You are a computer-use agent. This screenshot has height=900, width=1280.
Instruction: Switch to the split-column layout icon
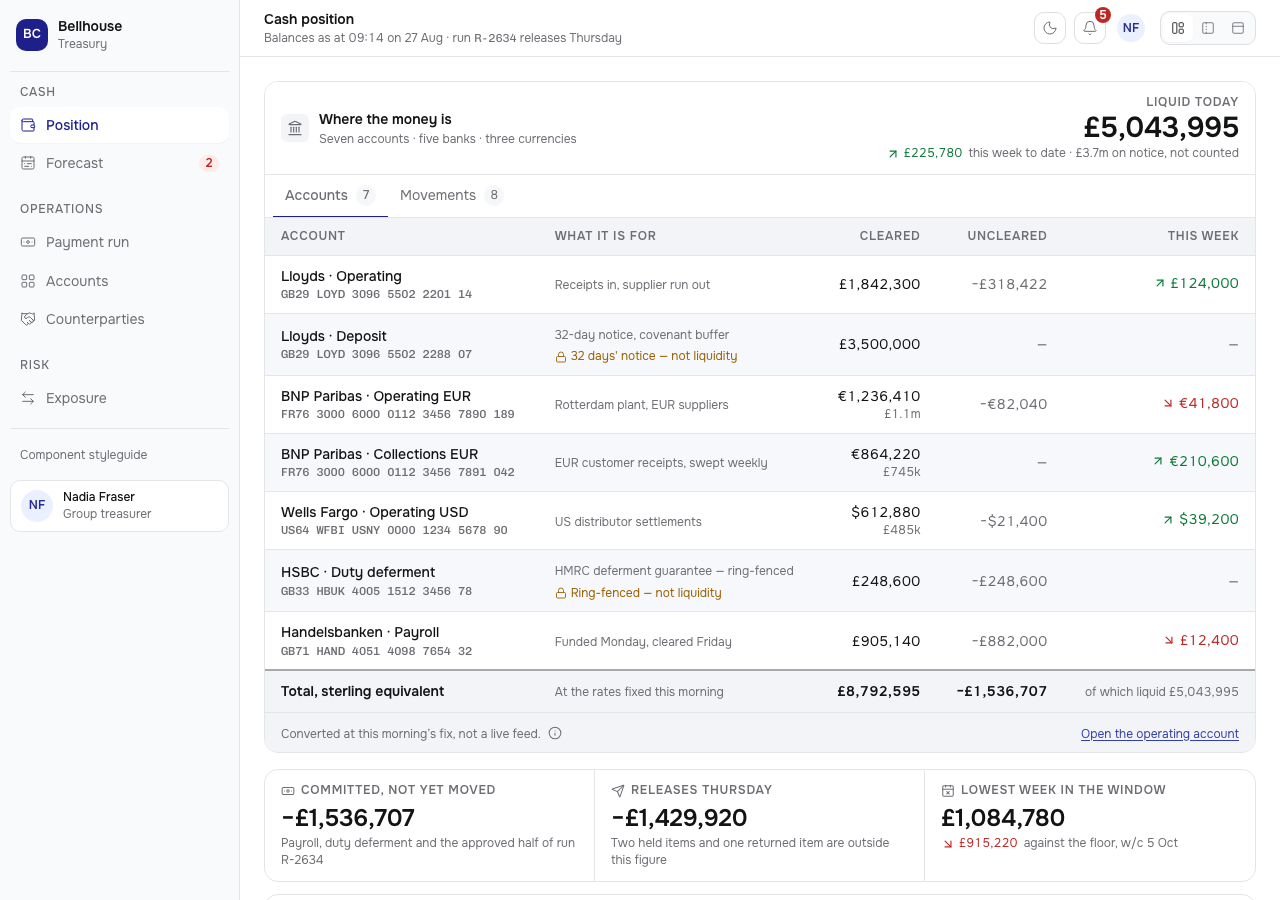click(x=1178, y=28)
